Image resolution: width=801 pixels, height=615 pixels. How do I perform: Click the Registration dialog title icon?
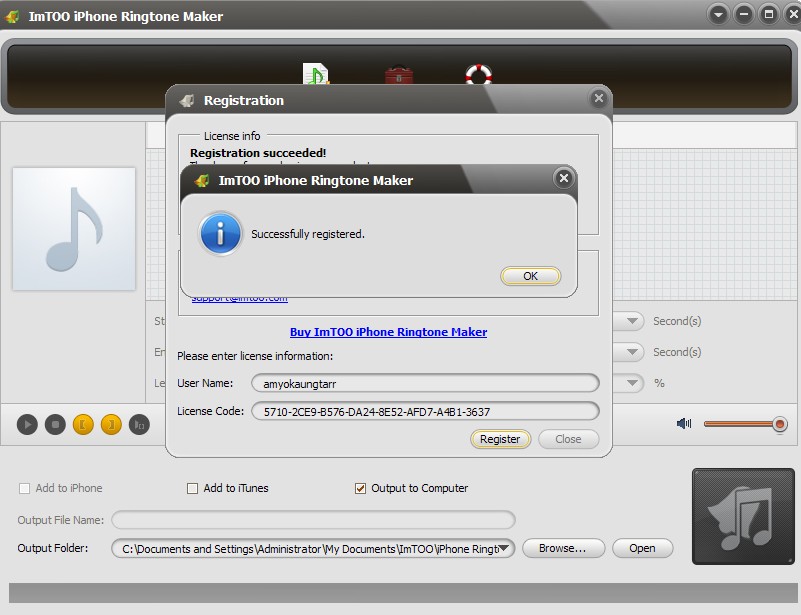click(x=187, y=100)
